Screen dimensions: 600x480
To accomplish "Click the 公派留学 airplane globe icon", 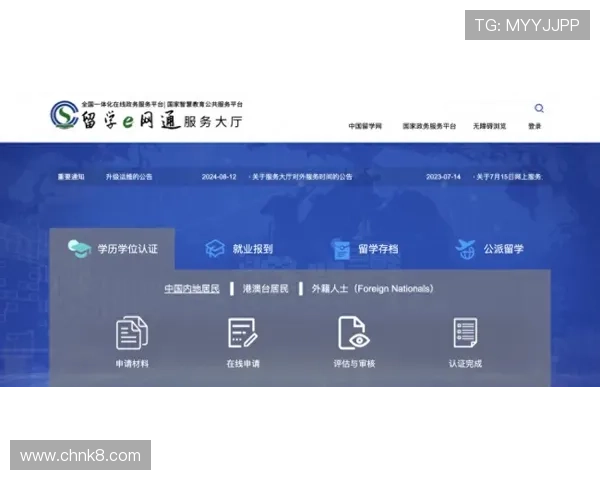I will [x=465, y=249].
